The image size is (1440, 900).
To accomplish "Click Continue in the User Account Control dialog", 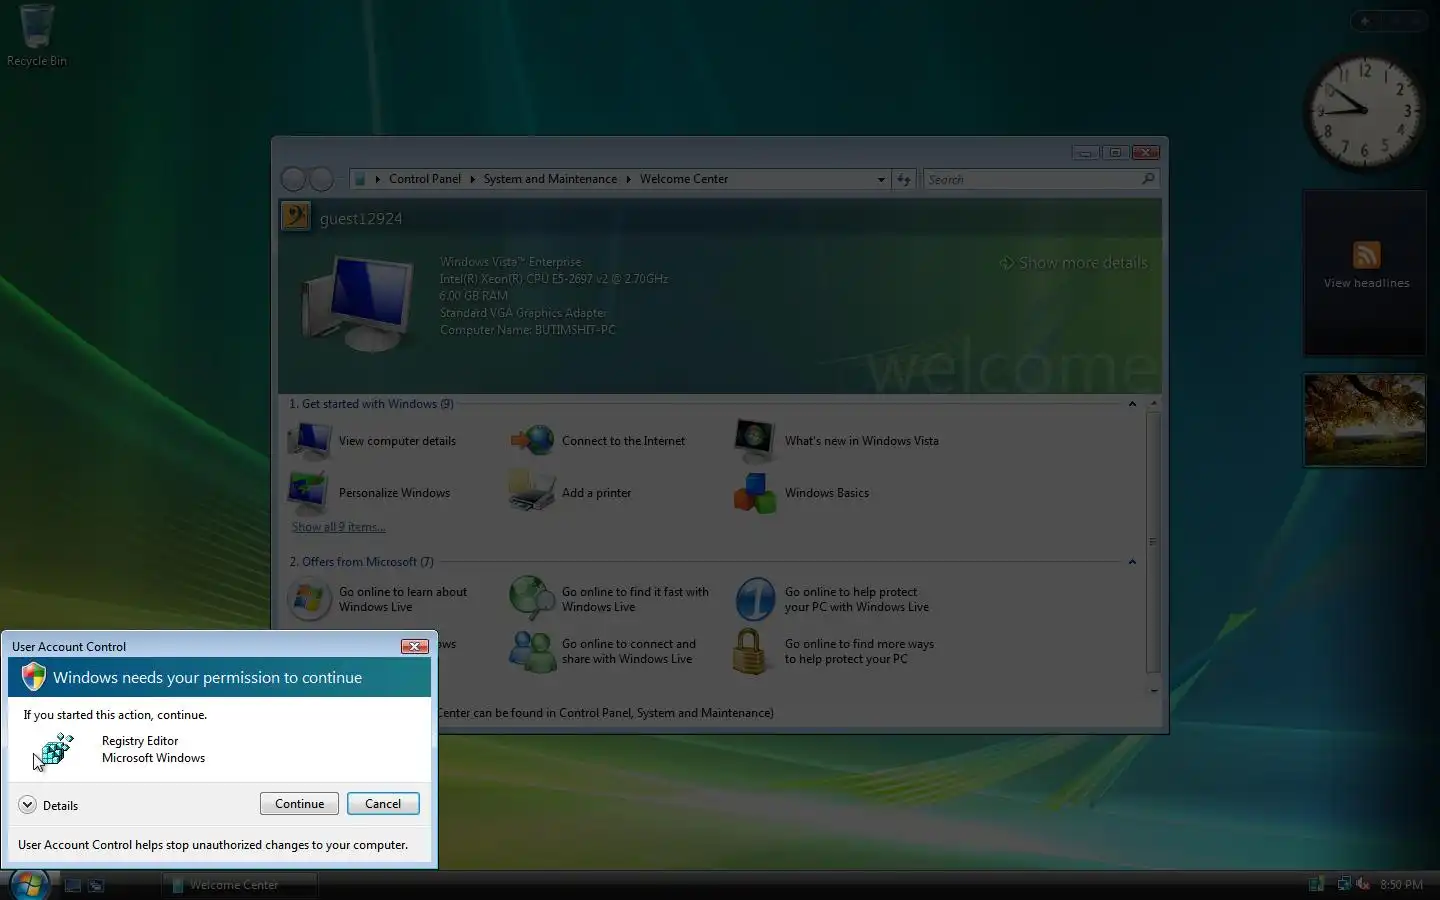I will coord(299,804).
